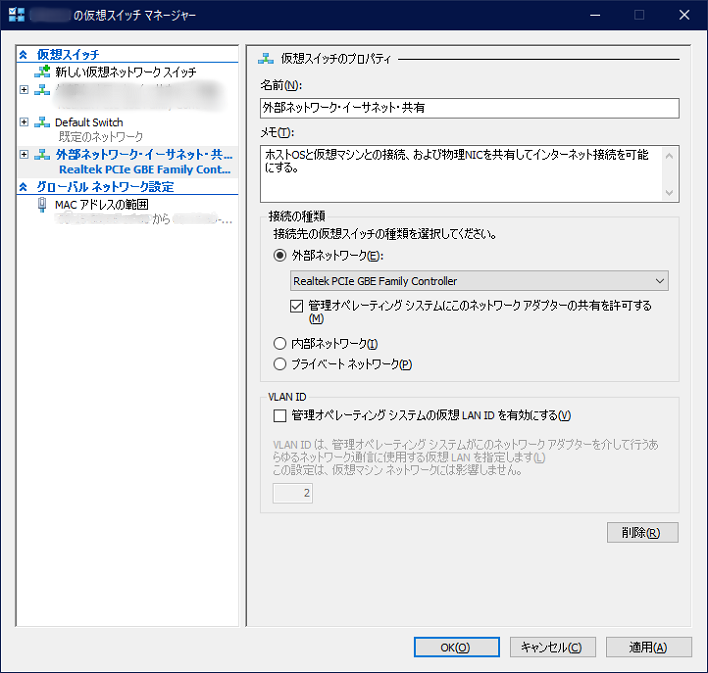Click the OK button
The height and width of the screenshot is (673, 708).
(456, 647)
